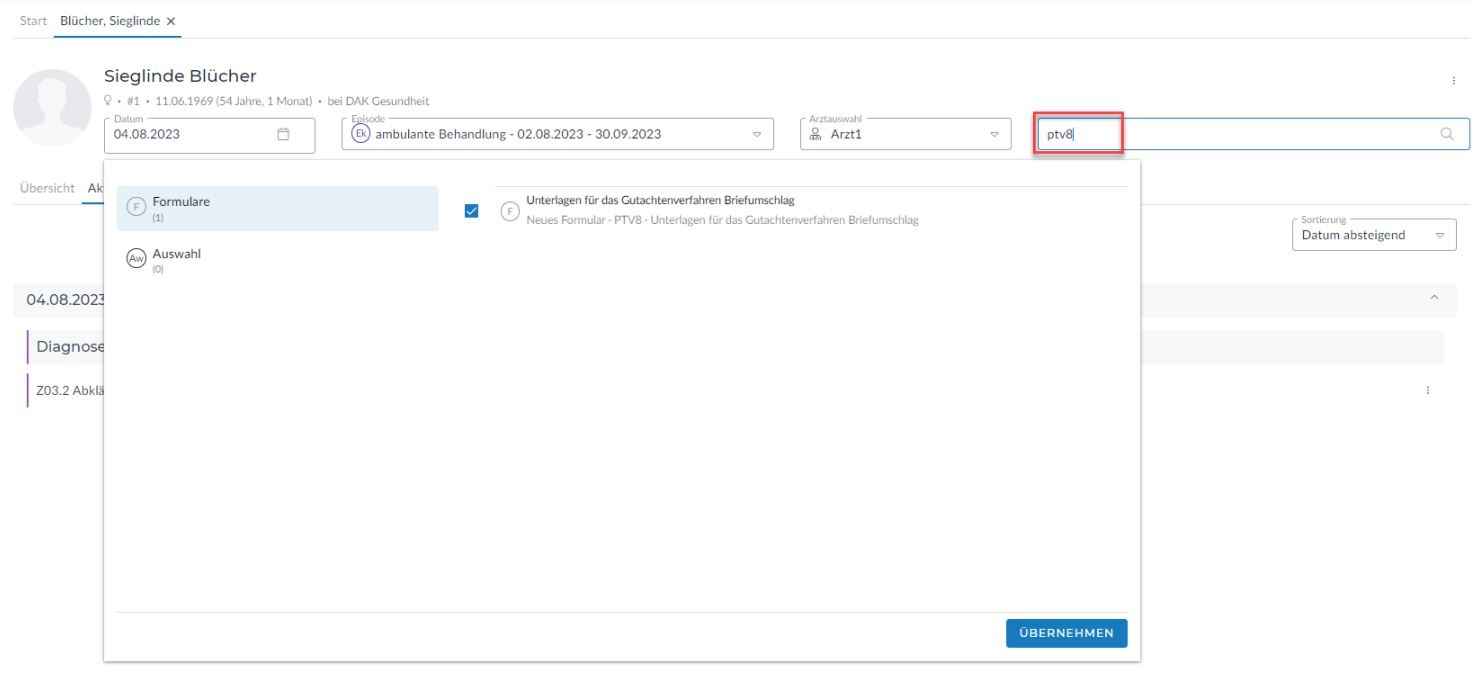Uncheck the Unterlagen für das Gutachtenverfahren checkbox
This screenshot has height=684, width=1475.
[472, 211]
